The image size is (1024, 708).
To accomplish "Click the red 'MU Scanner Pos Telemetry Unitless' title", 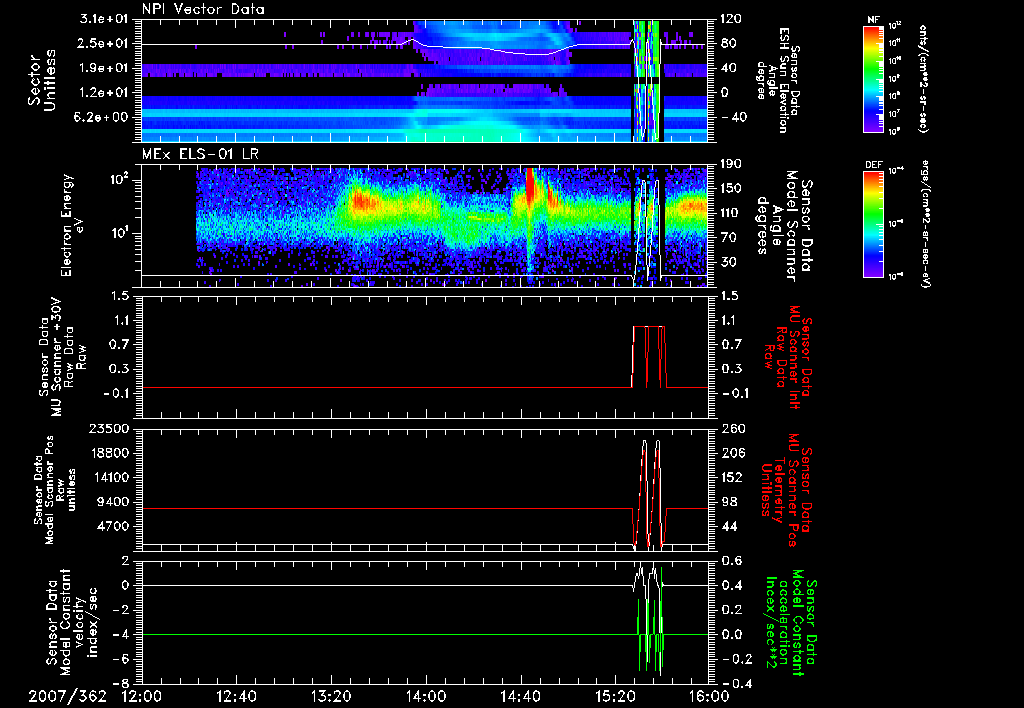I will tap(787, 490).
